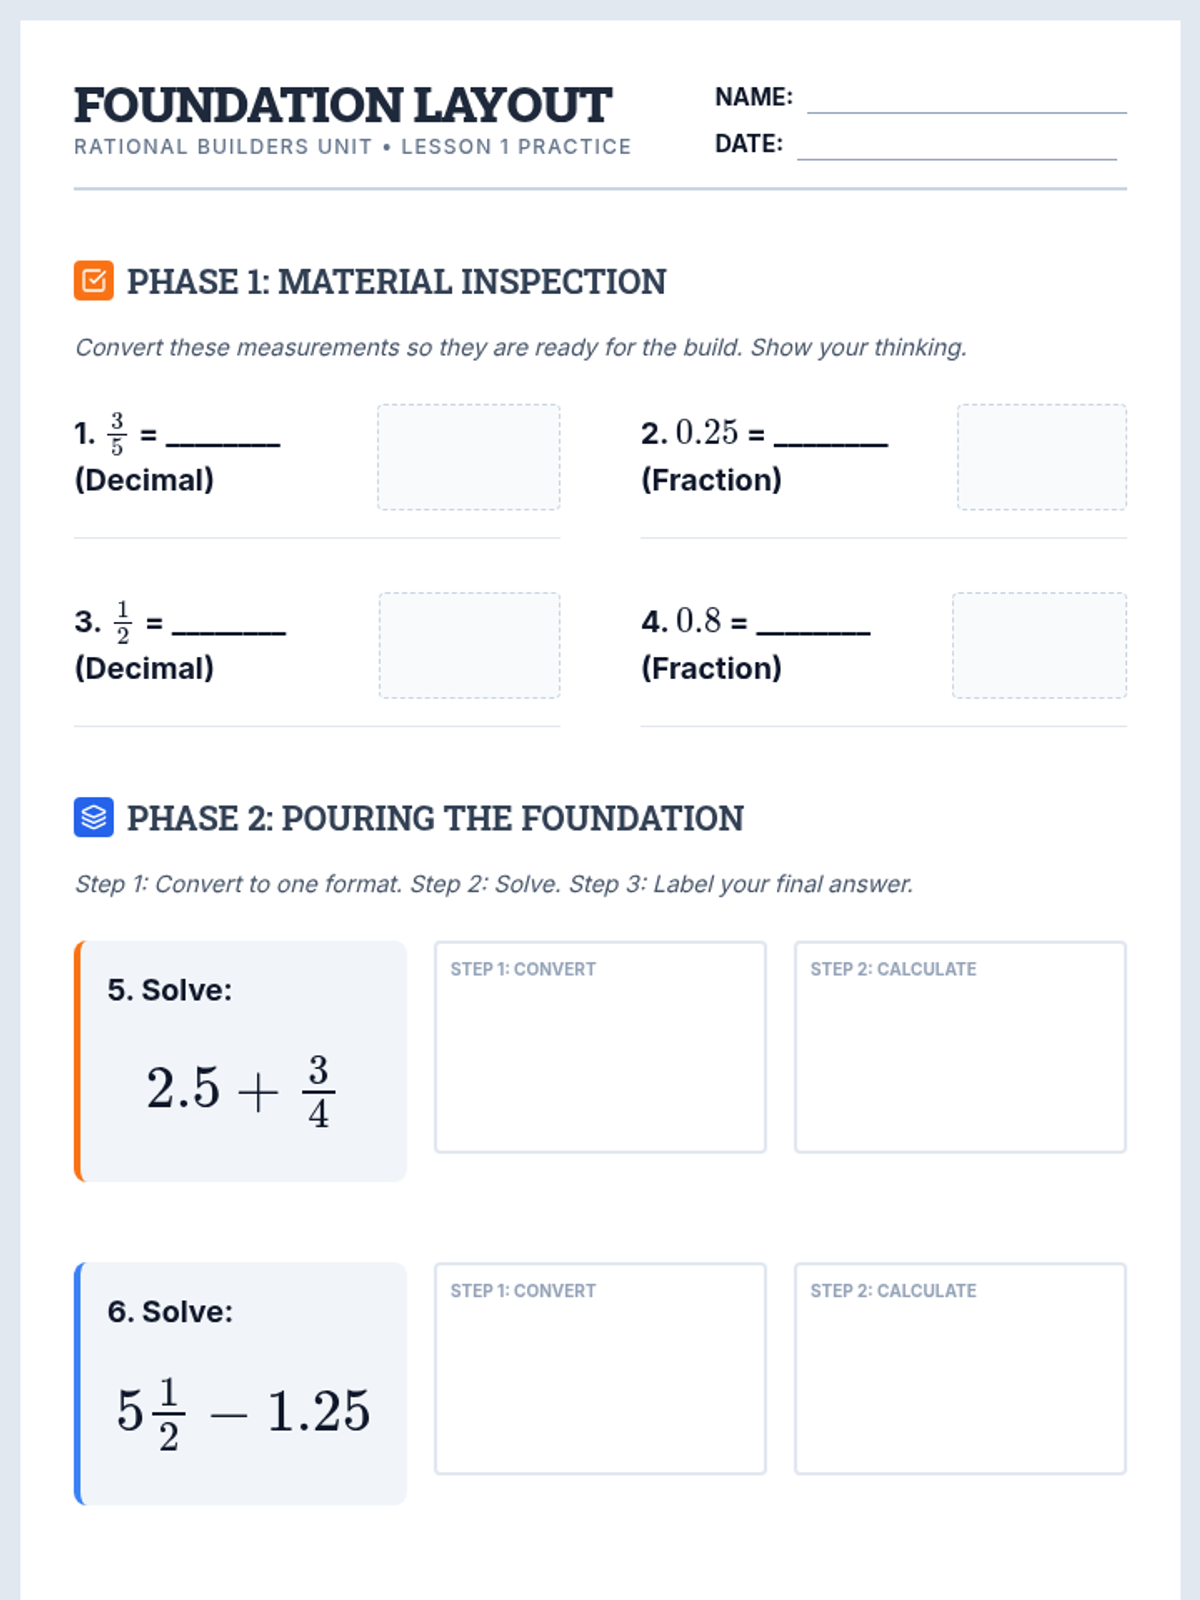Click the Phase 2: Pouring the Foundation heading
Screen dimensions: 1200x1600
coord(435,818)
